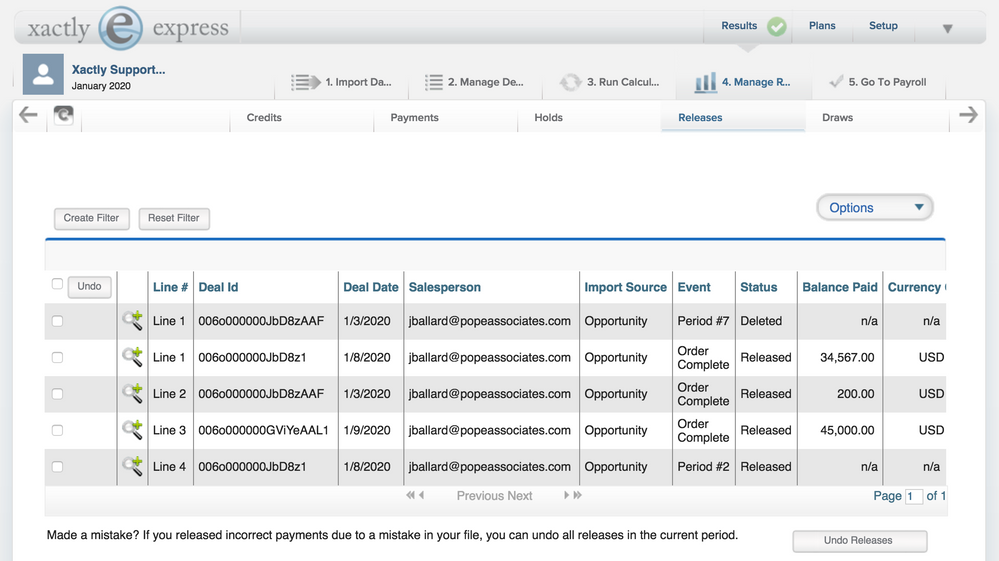Go to next page single-arrow icon
This screenshot has width=999, height=561.
tap(566, 495)
